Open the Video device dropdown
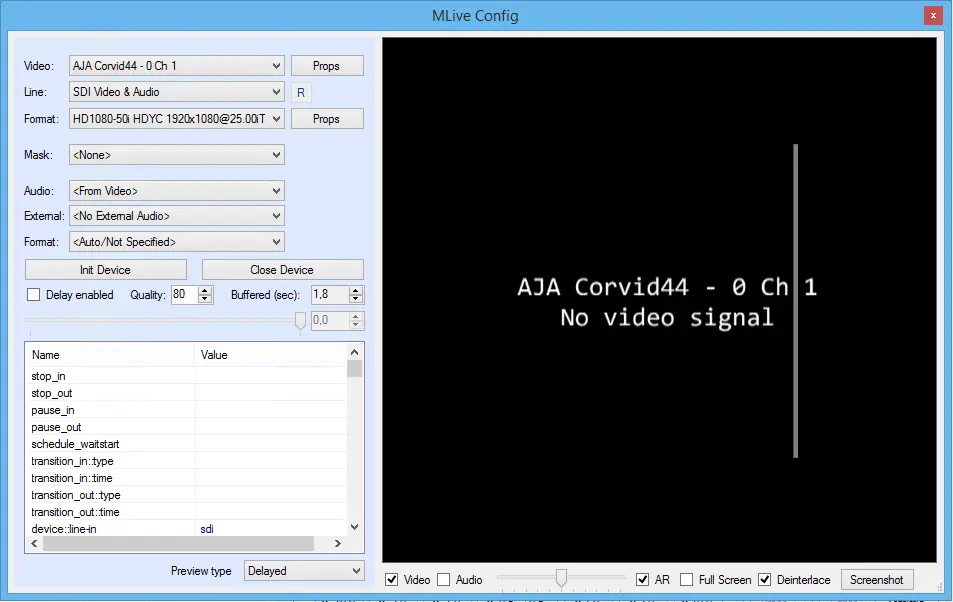The image size is (953, 602). (177, 66)
